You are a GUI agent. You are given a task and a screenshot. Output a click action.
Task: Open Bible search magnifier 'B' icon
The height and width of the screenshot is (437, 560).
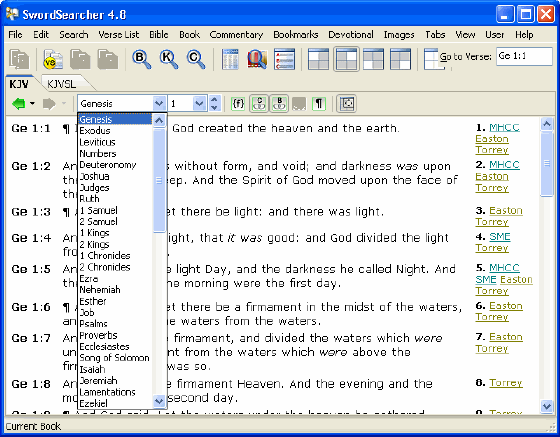tap(141, 59)
